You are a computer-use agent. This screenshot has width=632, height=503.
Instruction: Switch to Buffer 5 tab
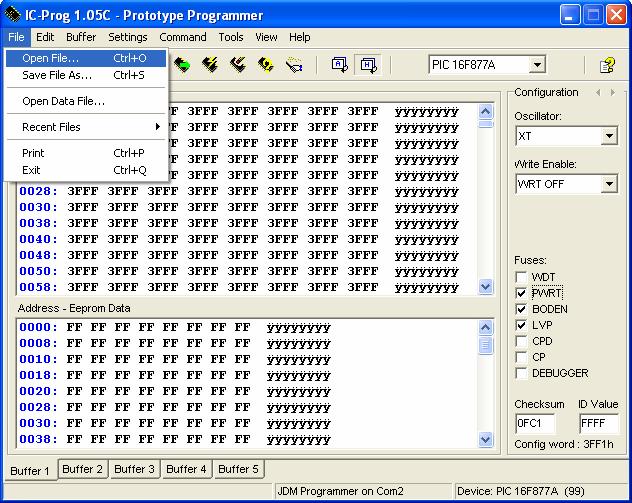point(238,469)
